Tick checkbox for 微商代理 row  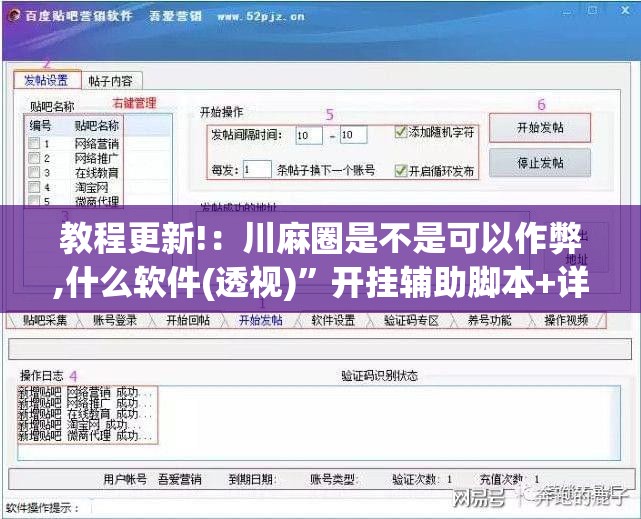pyautogui.click(x=34, y=201)
